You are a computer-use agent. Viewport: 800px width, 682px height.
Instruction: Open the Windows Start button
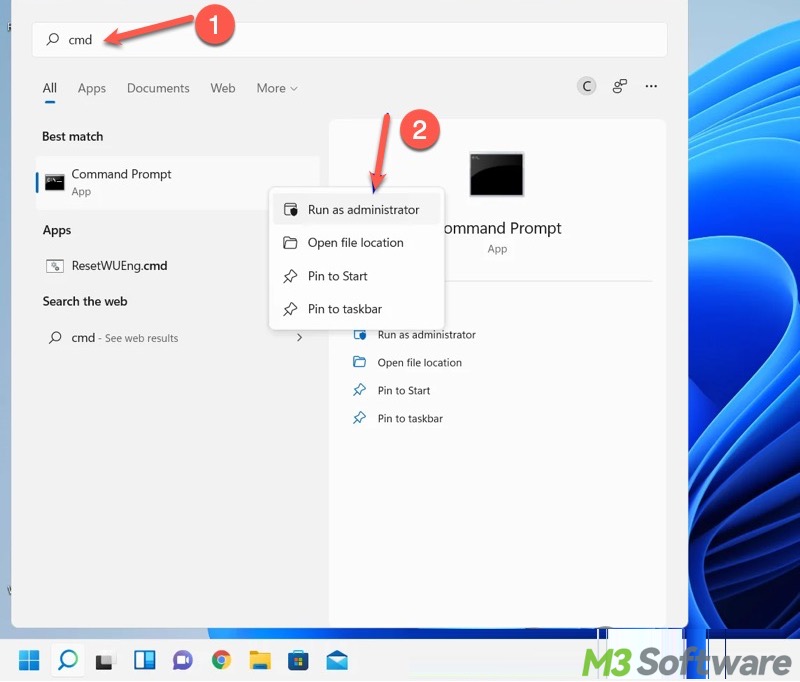click(x=29, y=660)
